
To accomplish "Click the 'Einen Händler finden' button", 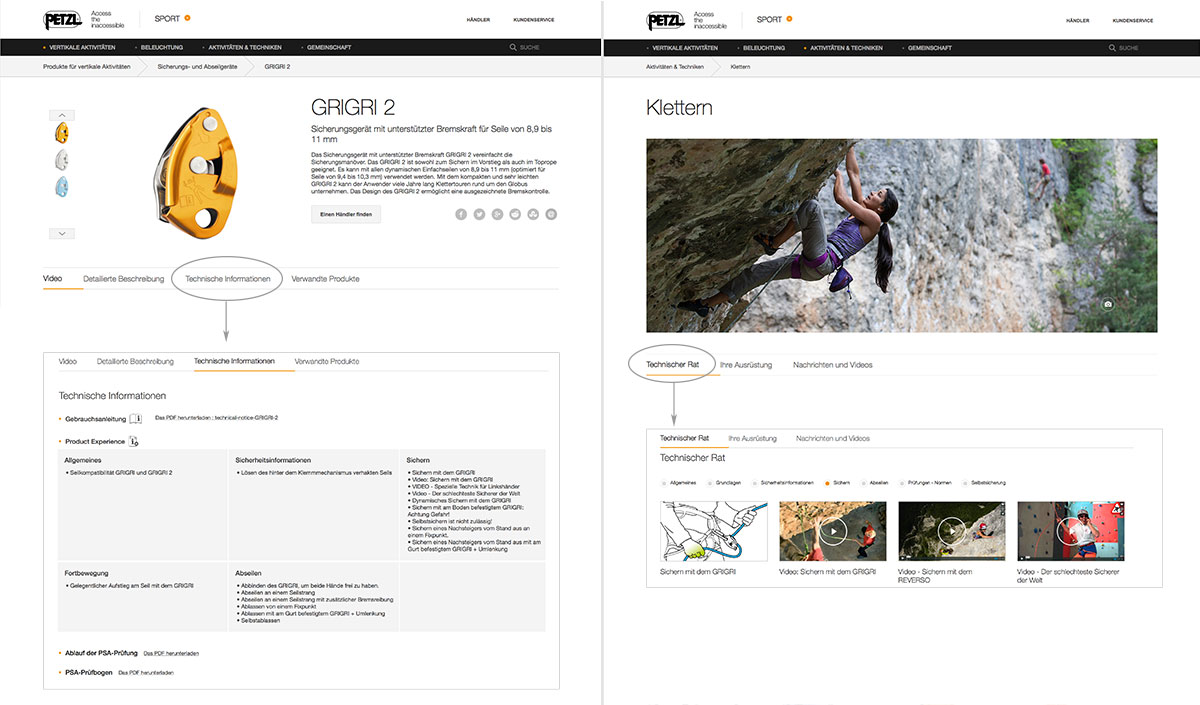I will tap(346, 214).
